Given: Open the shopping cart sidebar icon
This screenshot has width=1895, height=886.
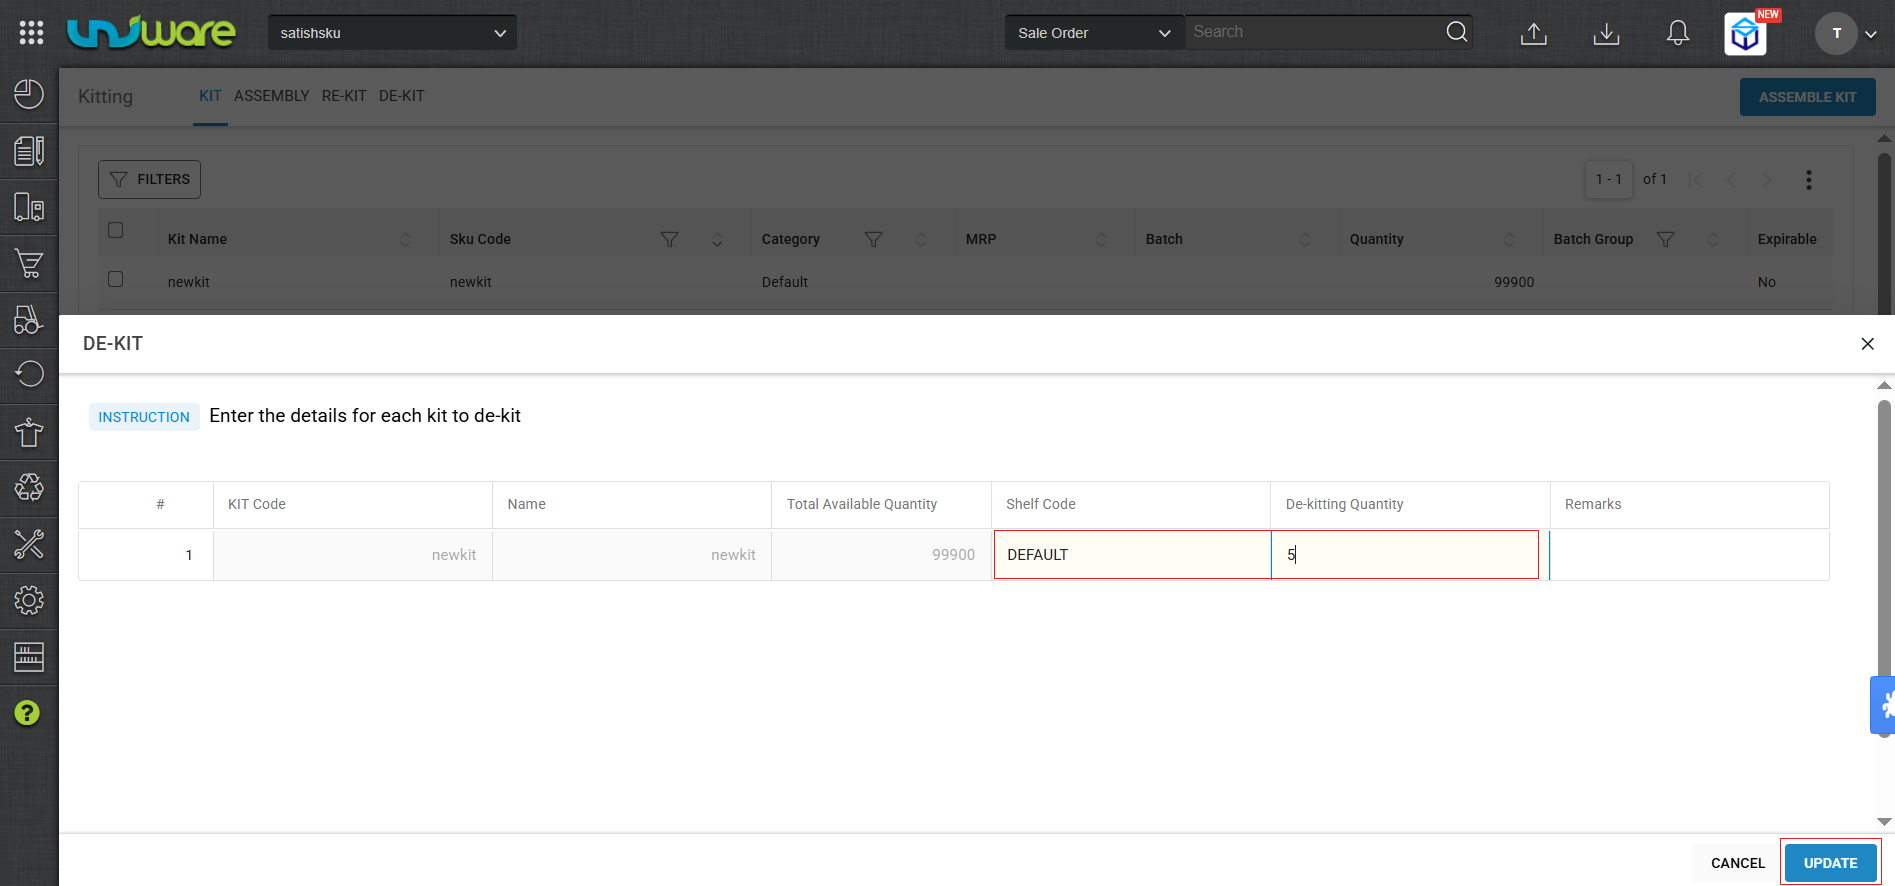Looking at the screenshot, I should pos(29,264).
